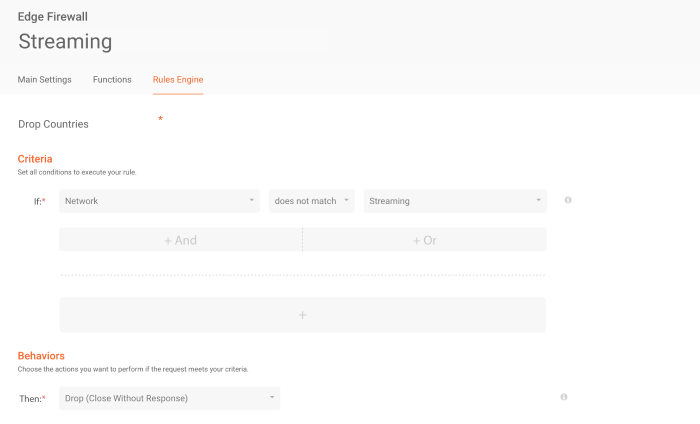Open the Network variable dropdown
The height and width of the screenshot is (424, 700).
coord(159,201)
